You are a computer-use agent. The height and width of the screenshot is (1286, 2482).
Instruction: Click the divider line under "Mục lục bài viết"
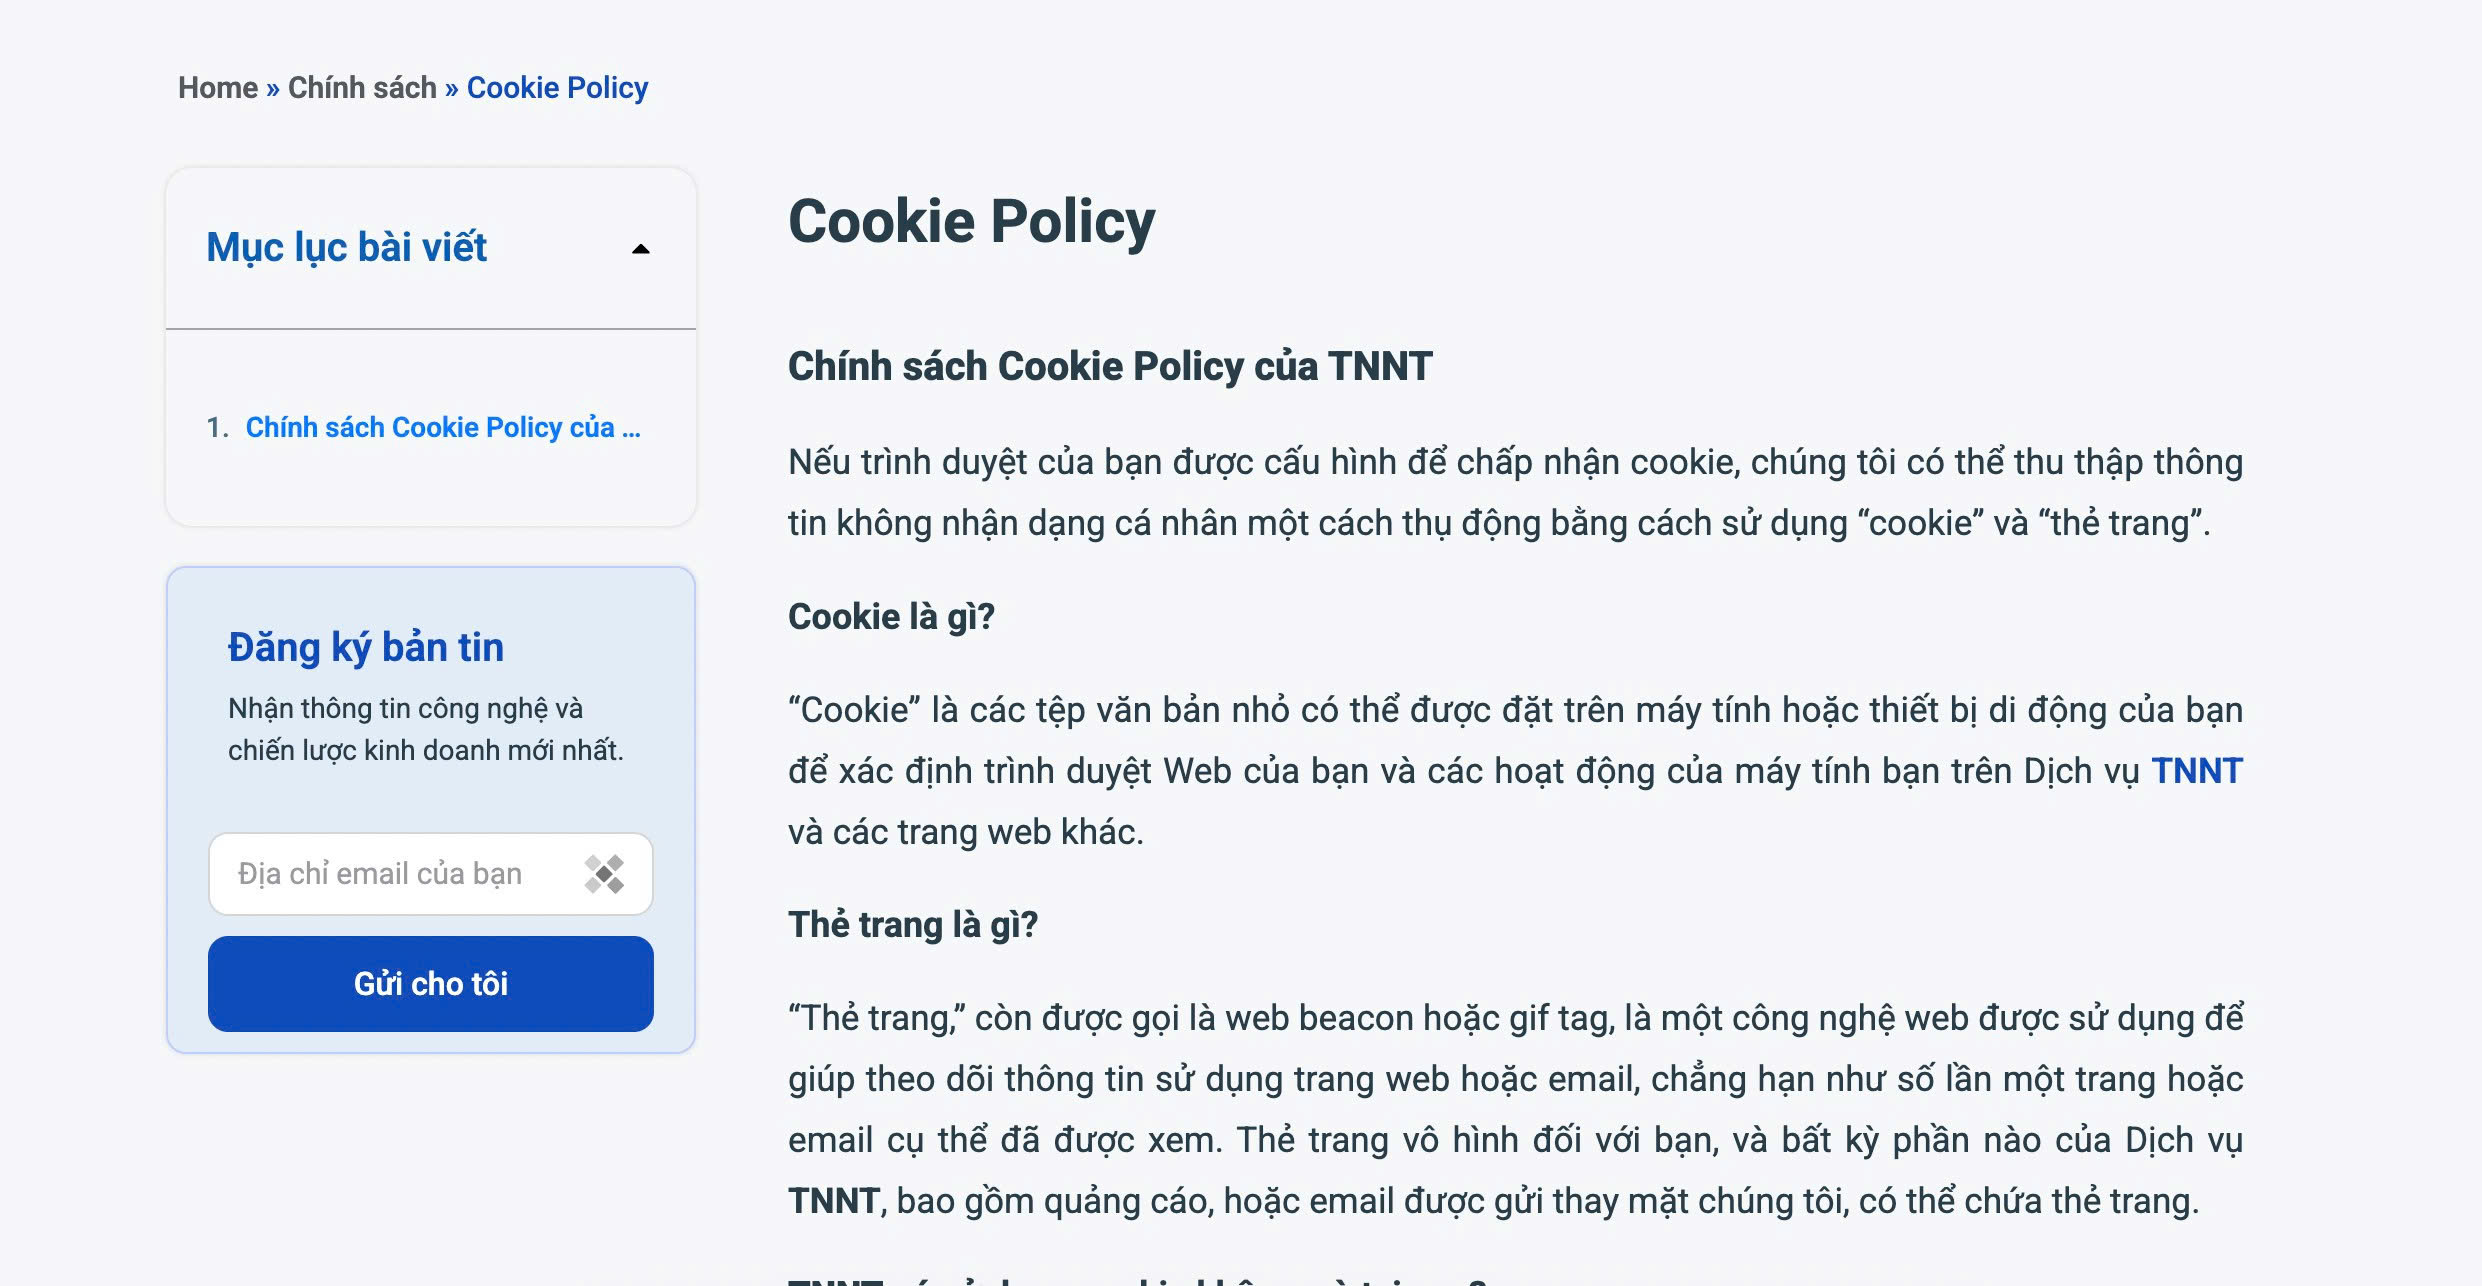coord(431,326)
